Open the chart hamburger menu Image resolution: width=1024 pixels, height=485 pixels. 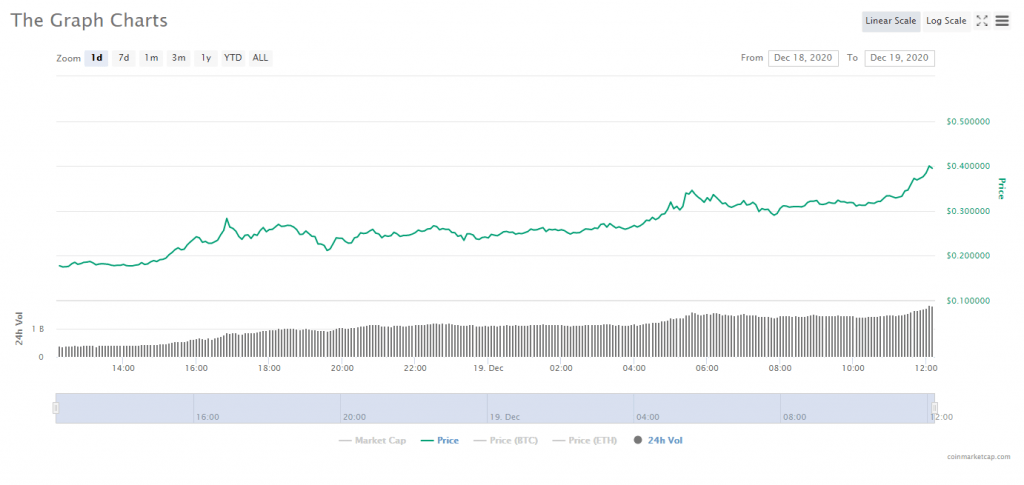[x=1002, y=21]
